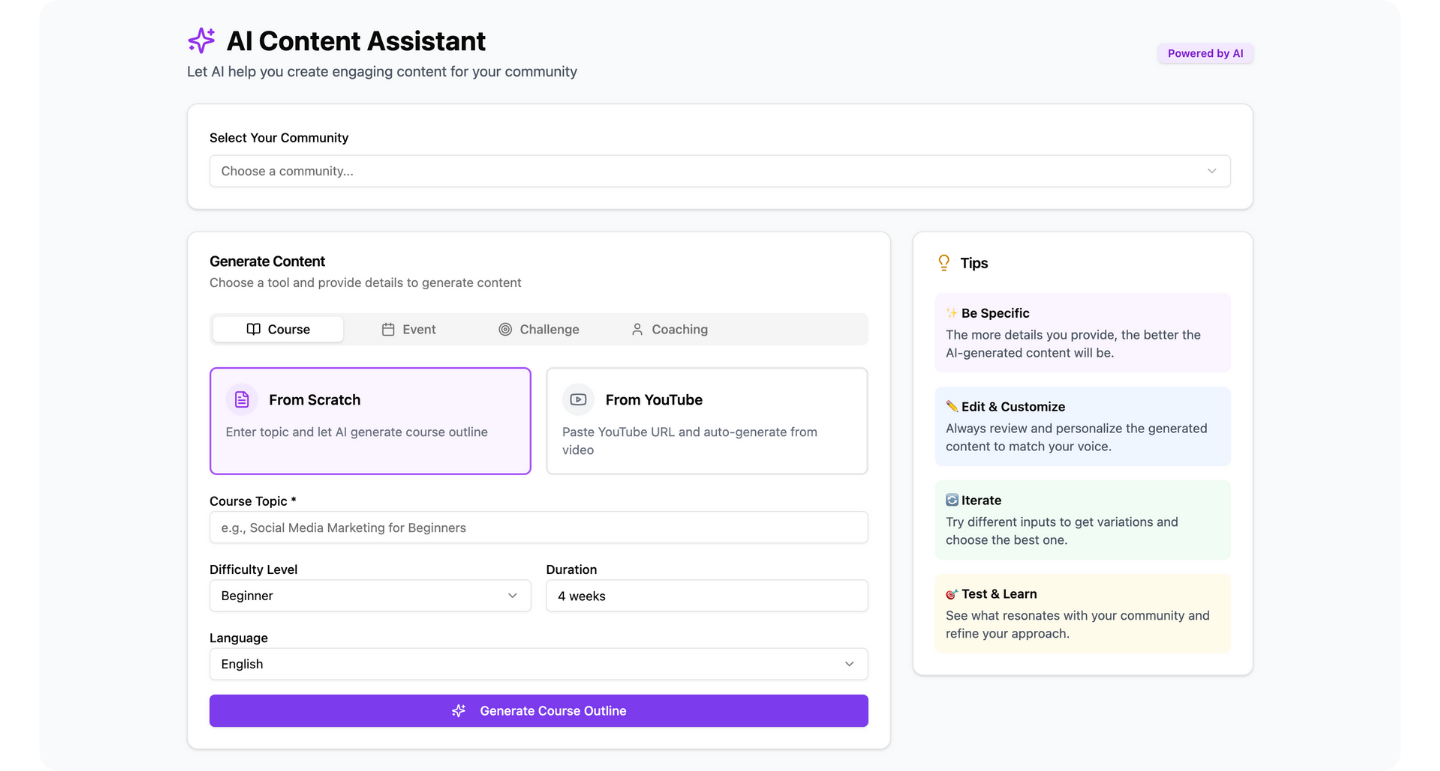This screenshot has height=771, width=1440.
Task: Focus the Course Topic input field
Action: 538,528
